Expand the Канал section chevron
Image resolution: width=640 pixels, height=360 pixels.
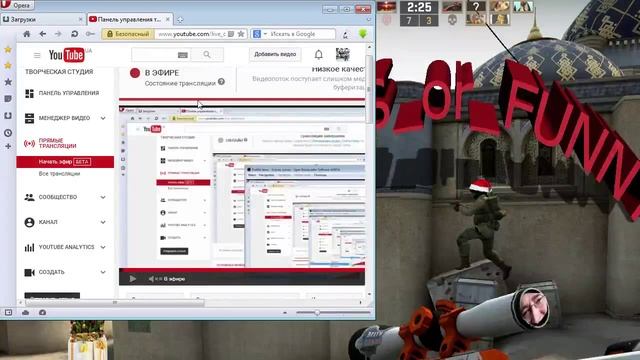pyautogui.click(x=103, y=222)
